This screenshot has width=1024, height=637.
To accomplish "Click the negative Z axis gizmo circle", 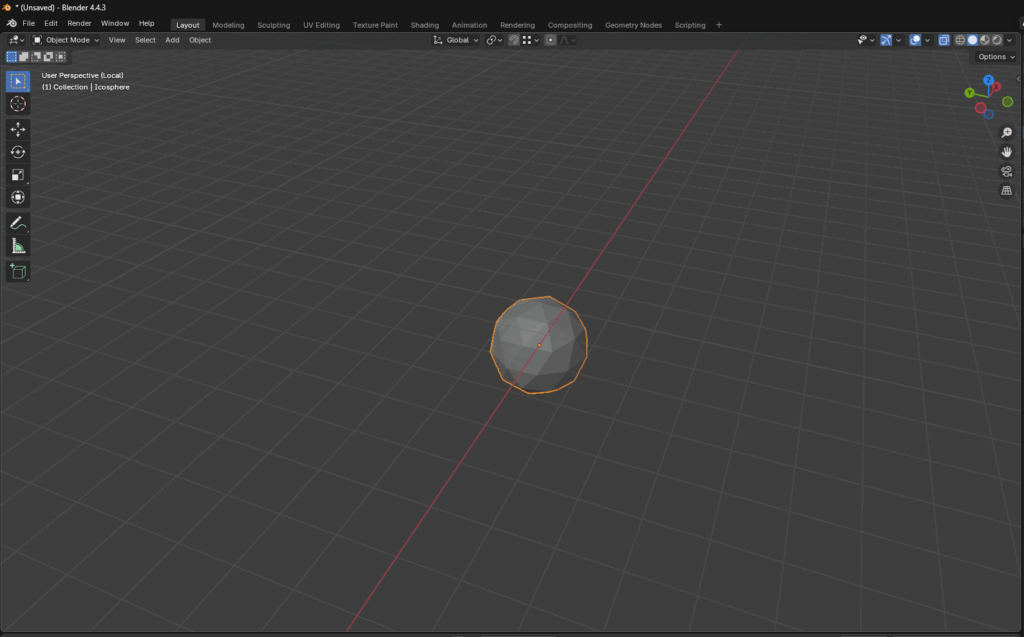I will click(989, 114).
